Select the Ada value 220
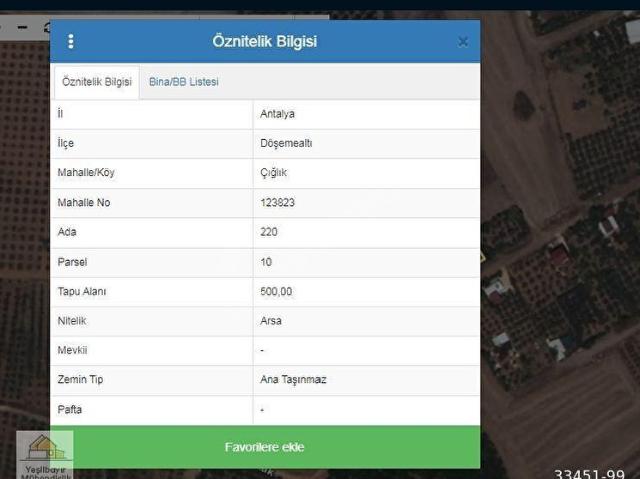The height and width of the screenshot is (479, 640). click(x=269, y=232)
